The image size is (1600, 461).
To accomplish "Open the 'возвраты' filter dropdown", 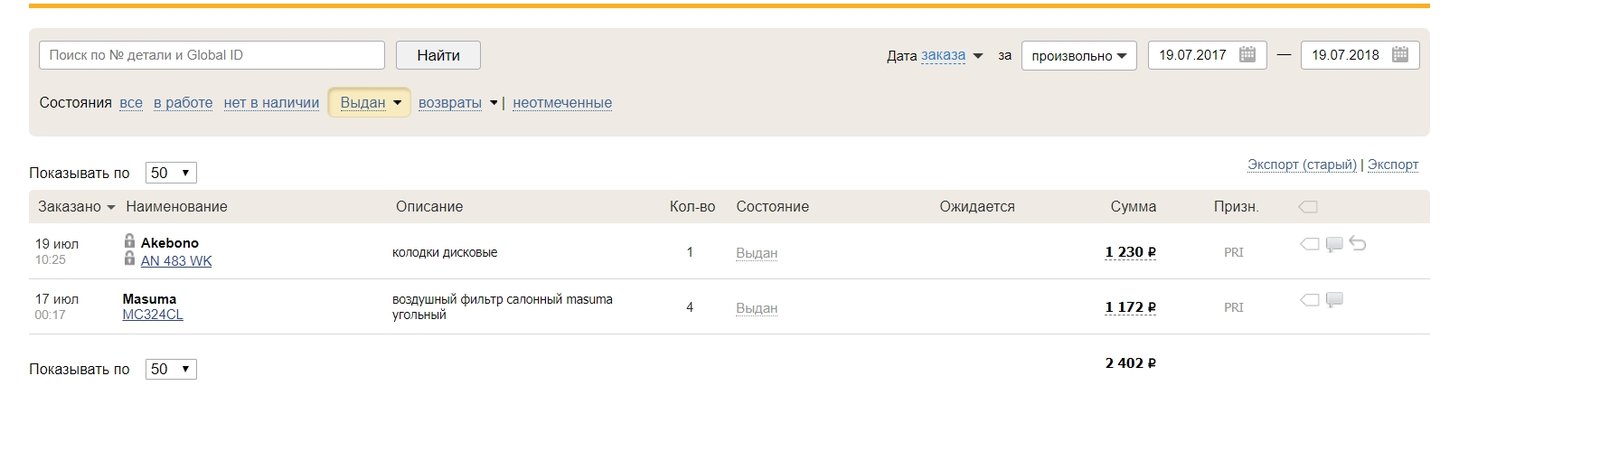I will (x=457, y=103).
